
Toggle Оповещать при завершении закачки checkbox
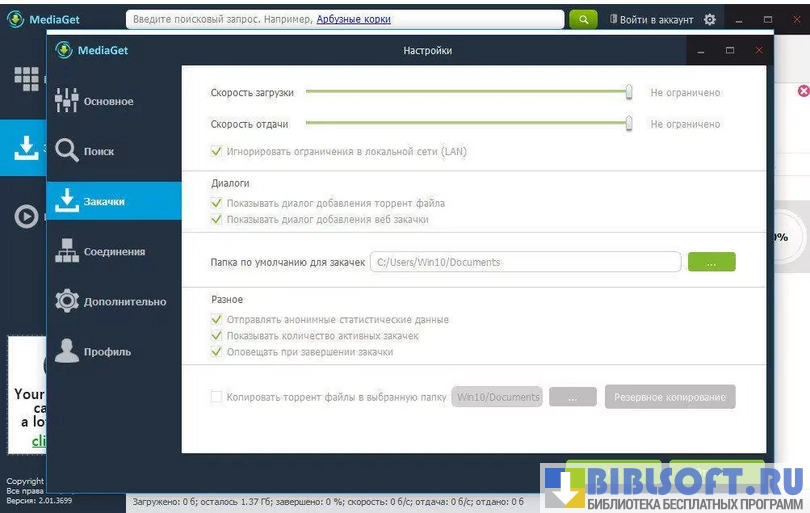tap(216, 352)
